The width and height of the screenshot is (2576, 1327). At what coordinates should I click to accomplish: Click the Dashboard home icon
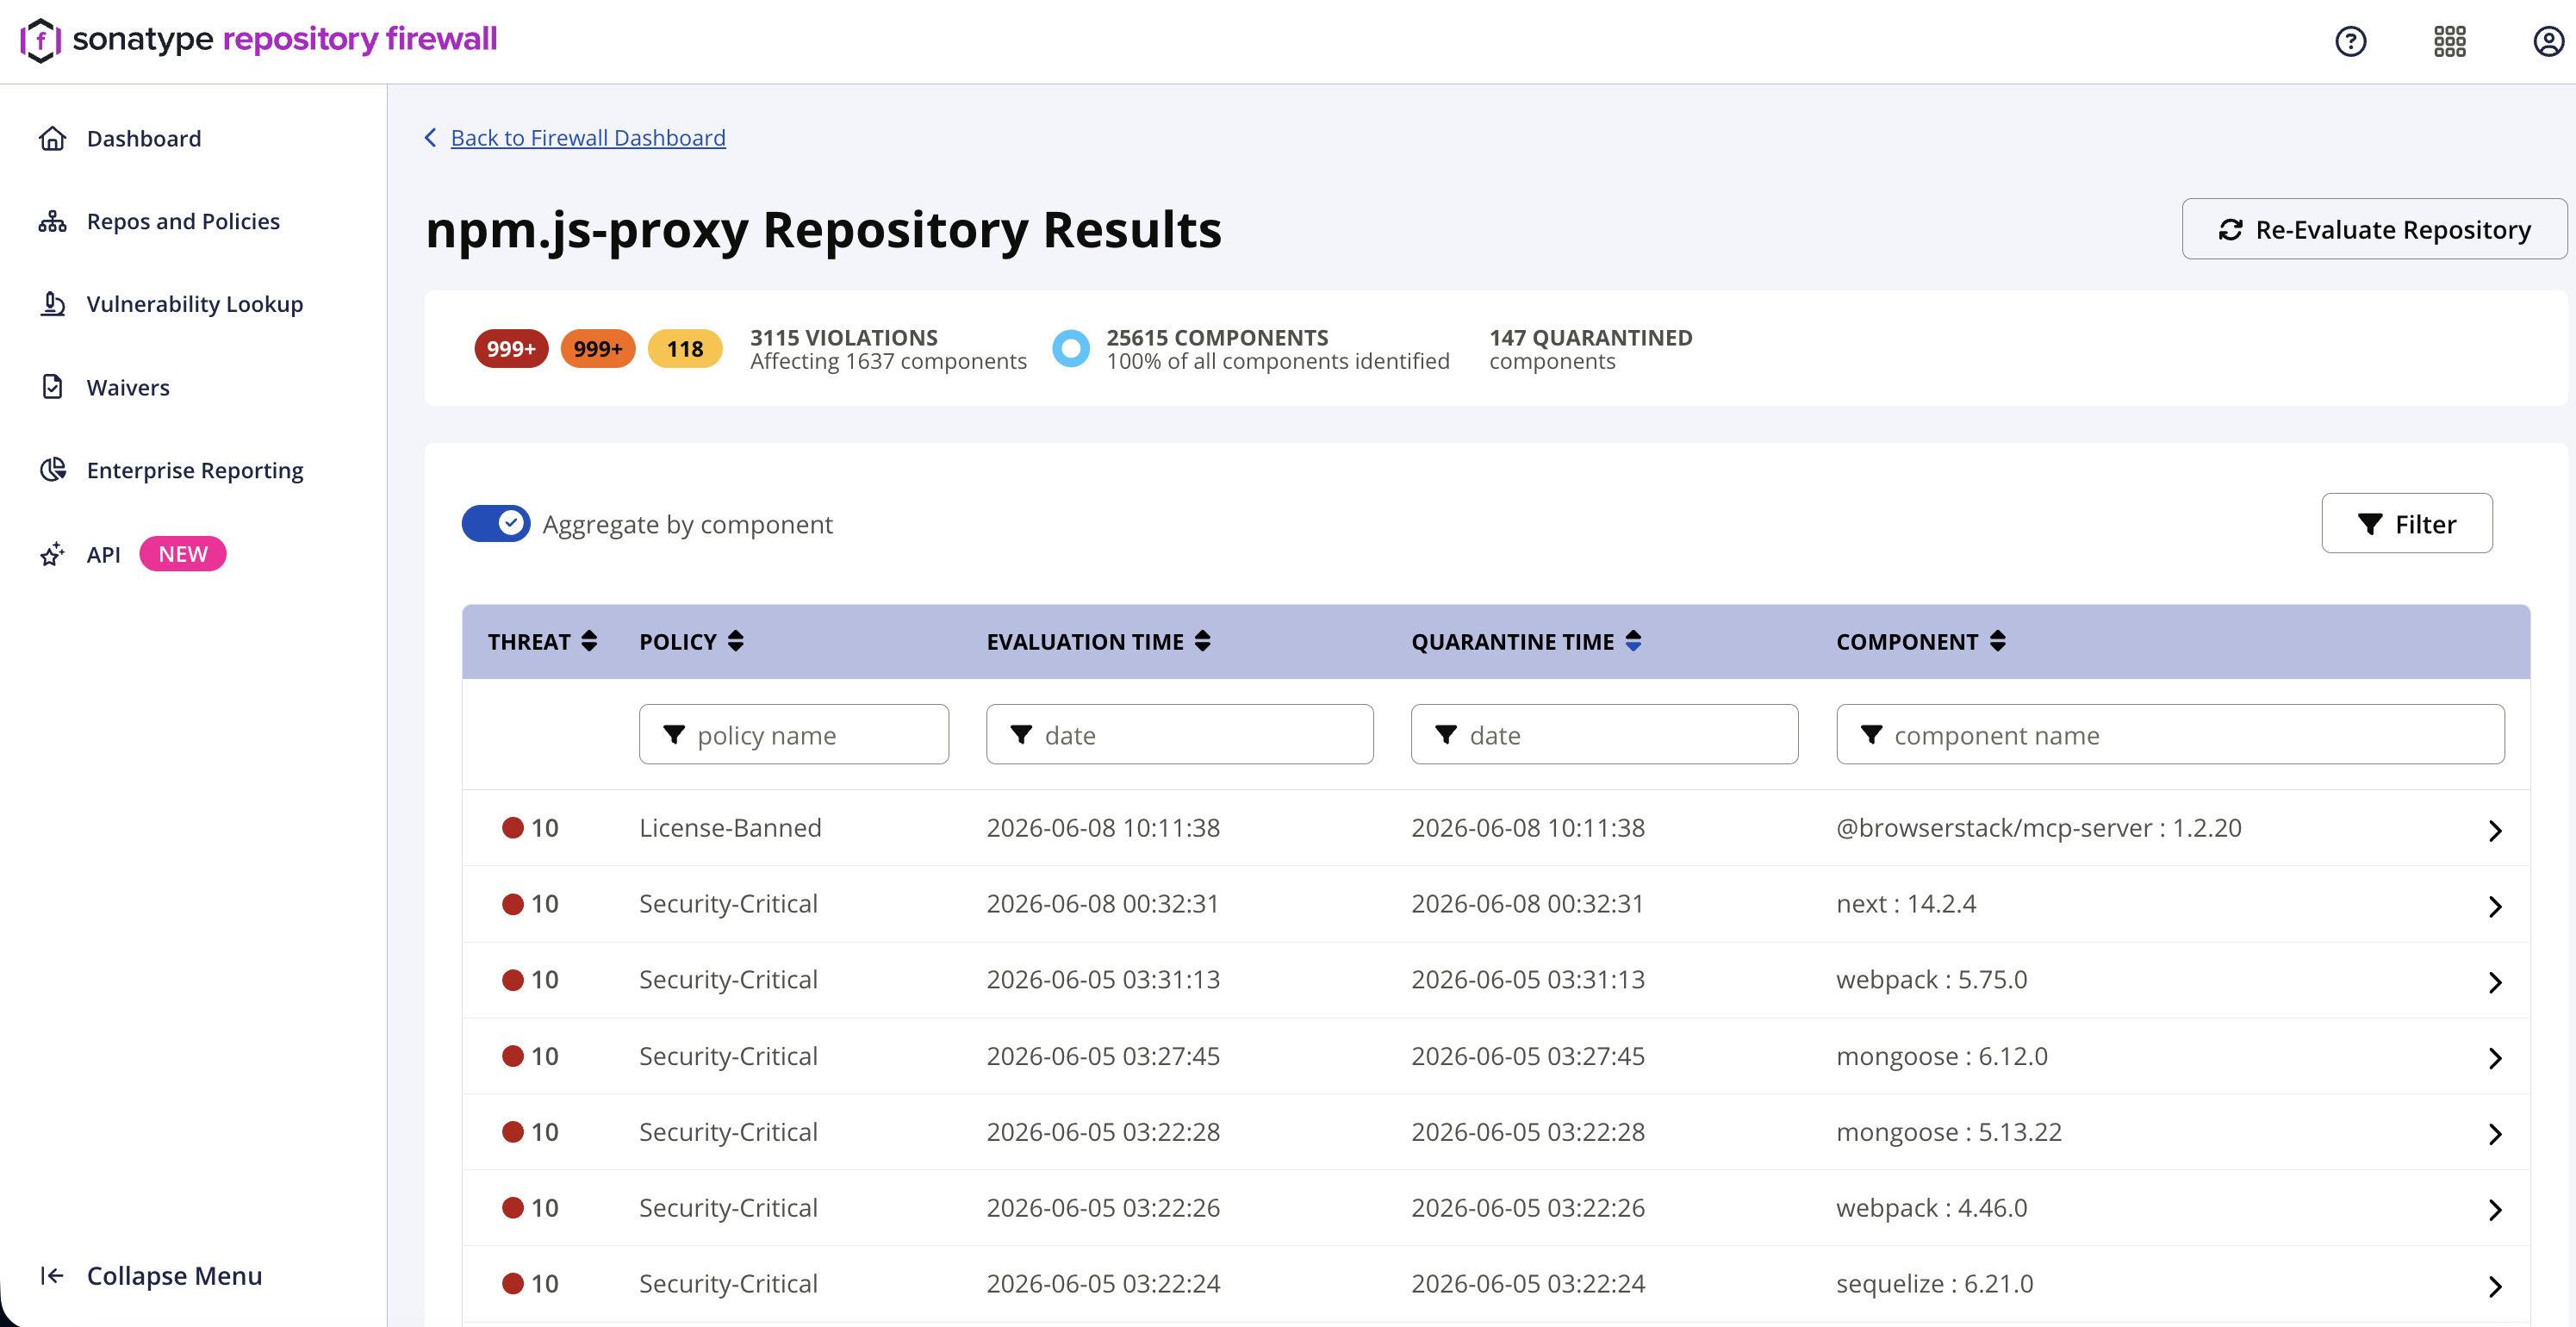click(53, 138)
